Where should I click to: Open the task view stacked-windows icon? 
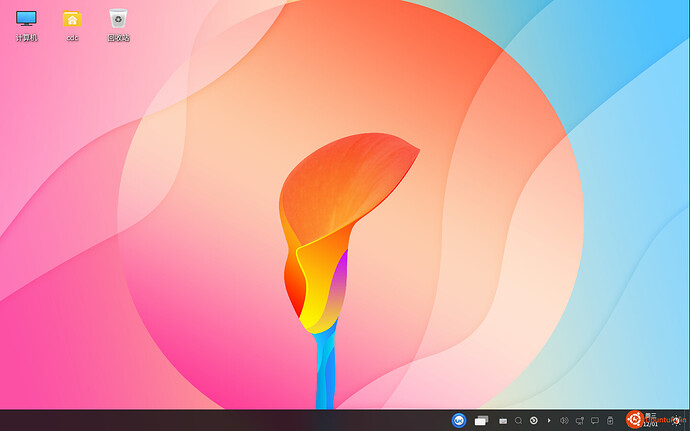481,420
